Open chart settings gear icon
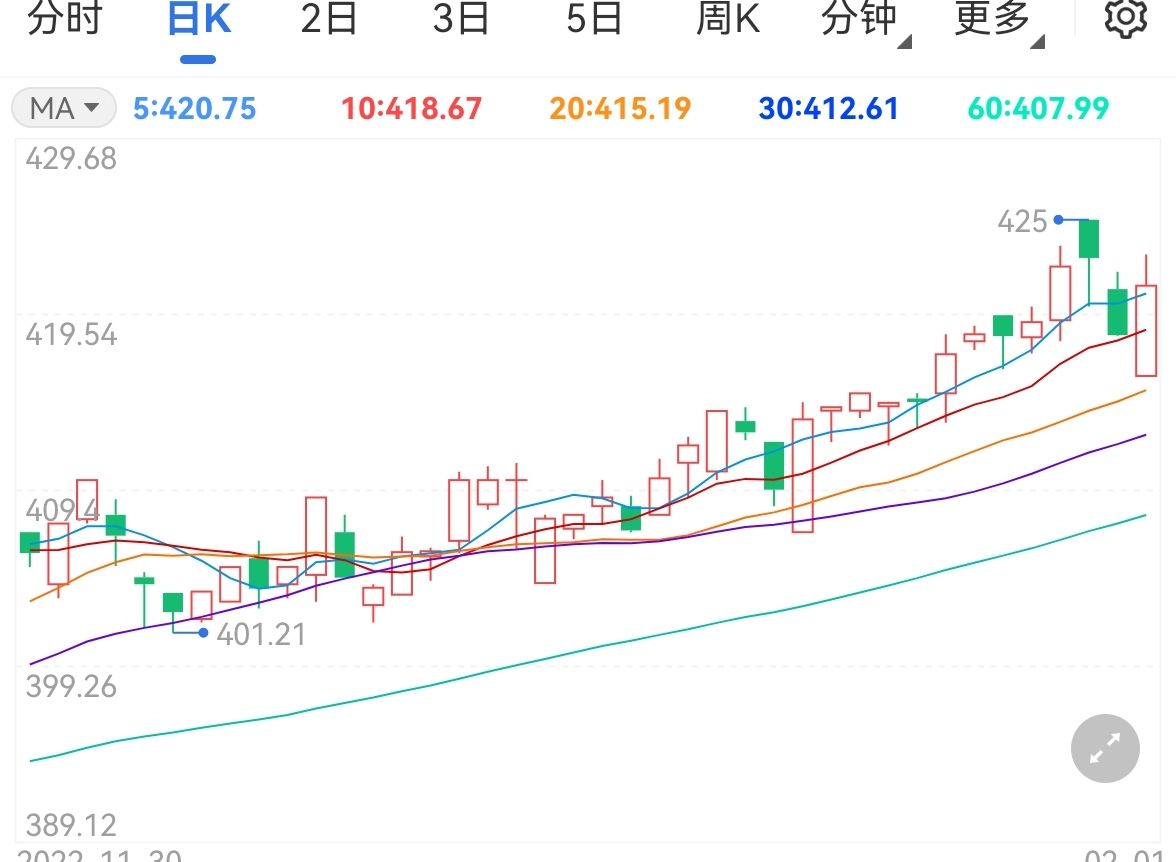This screenshot has width=1176, height=862. pos(1125,18)
